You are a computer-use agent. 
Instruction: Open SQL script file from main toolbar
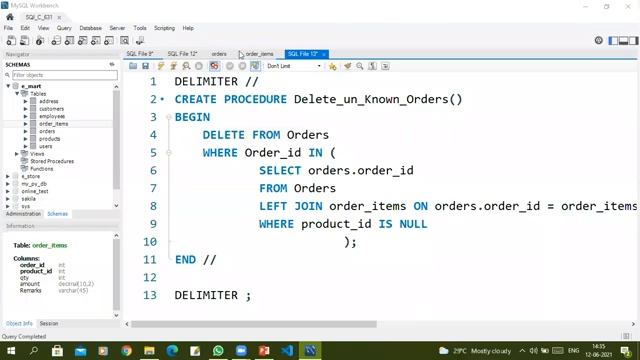coord(24,40)
